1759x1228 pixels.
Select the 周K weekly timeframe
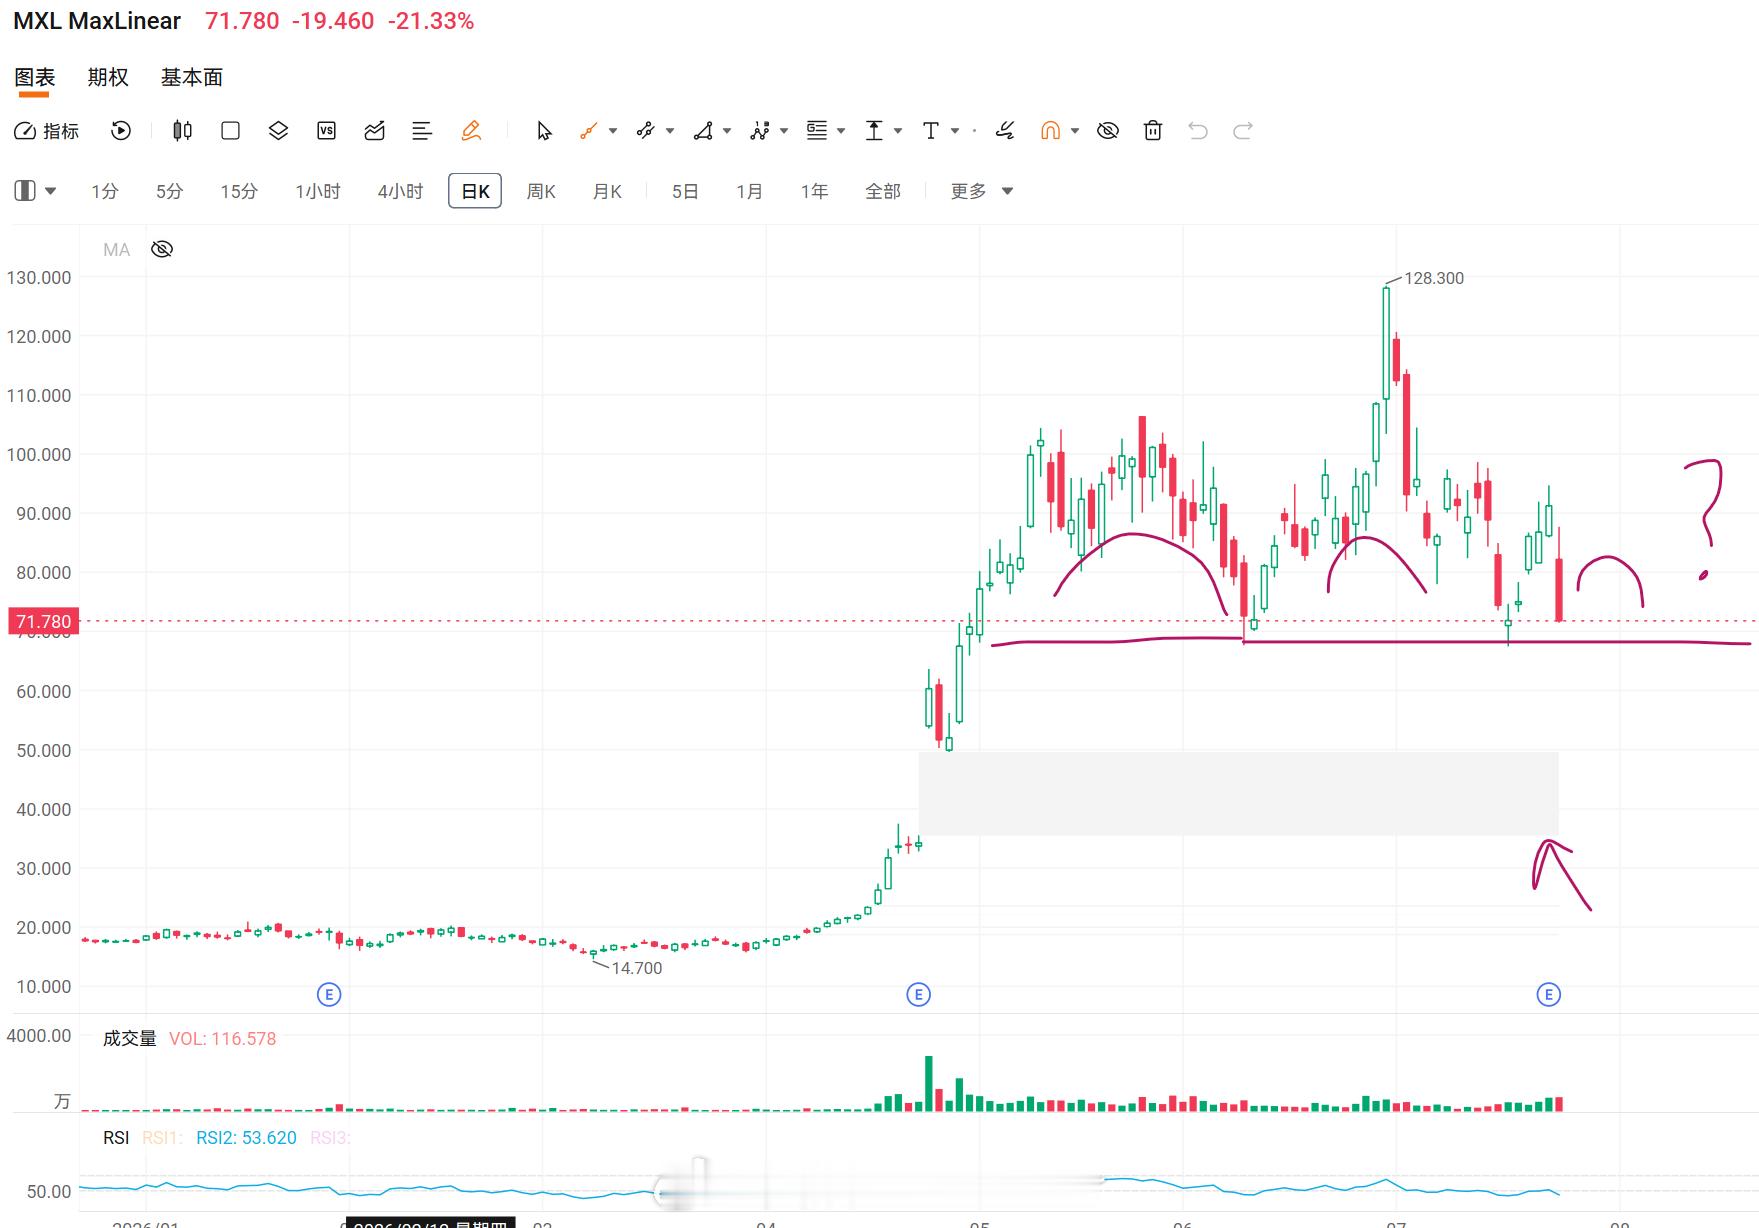(x=541, y=191)
